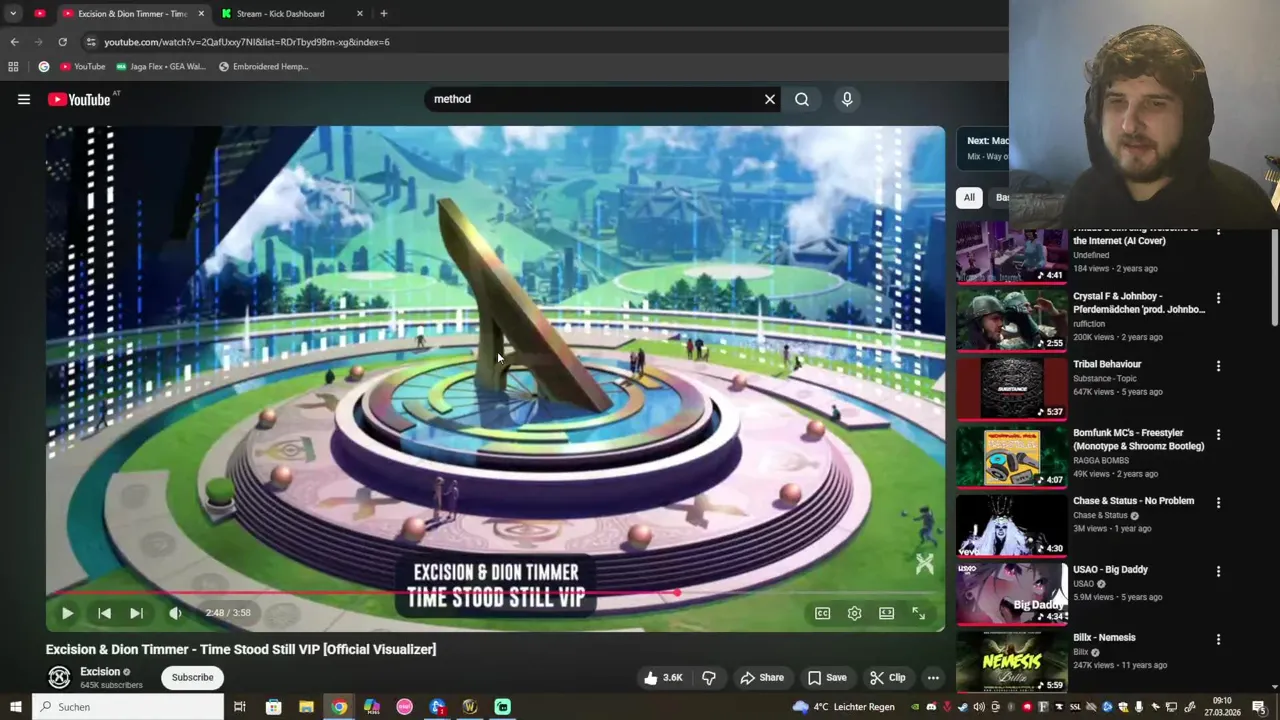Select the 'All' filter chip
The image size is (1280, 720).
pos(969,197)
